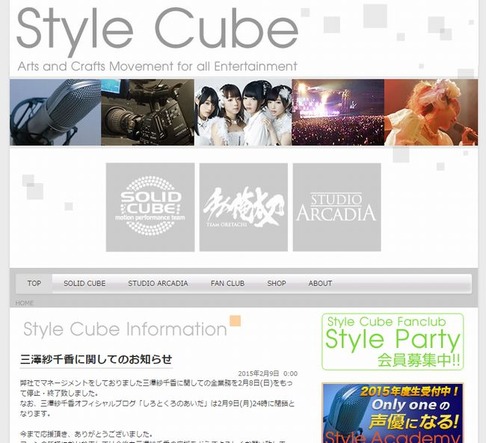Click the Style Cube site logo

pyautogui.click(x=157, y=31)
